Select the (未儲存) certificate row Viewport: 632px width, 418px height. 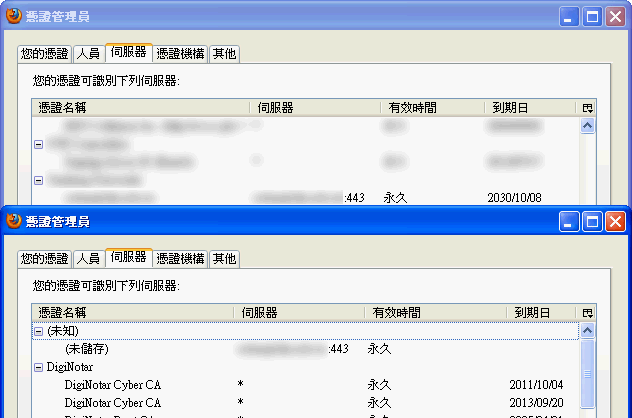306,349
